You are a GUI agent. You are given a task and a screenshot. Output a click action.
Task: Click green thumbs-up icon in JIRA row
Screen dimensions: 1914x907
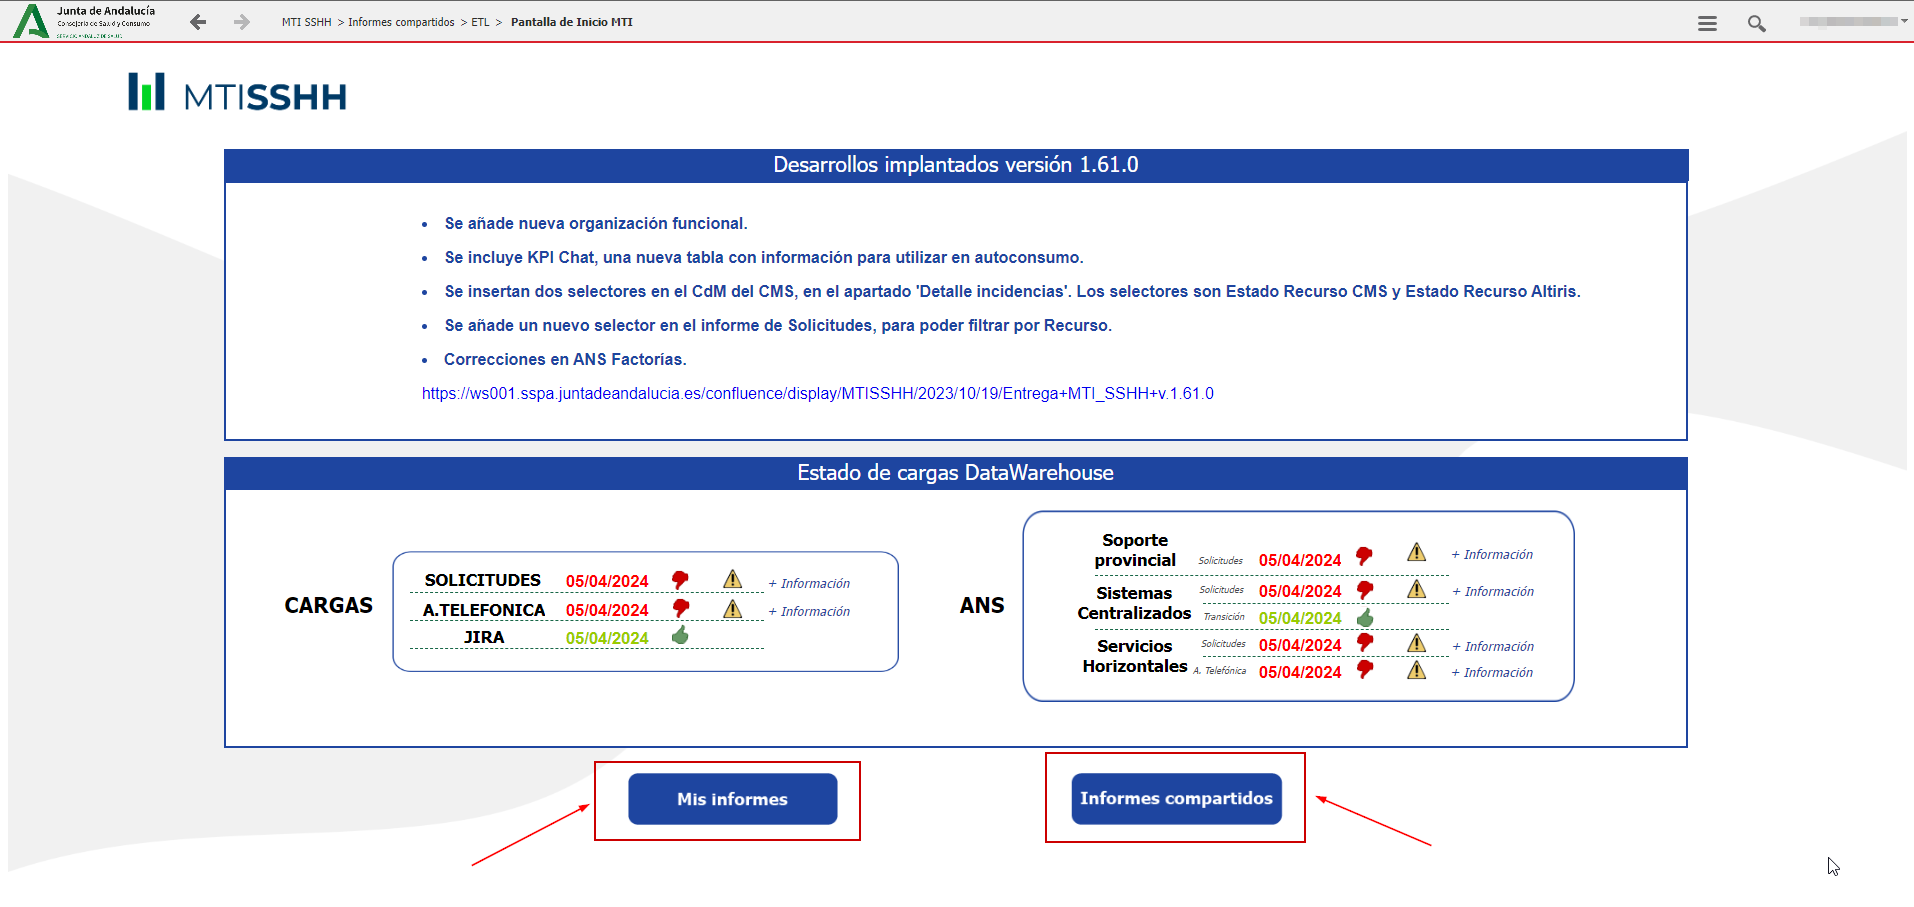pos(680,635)
